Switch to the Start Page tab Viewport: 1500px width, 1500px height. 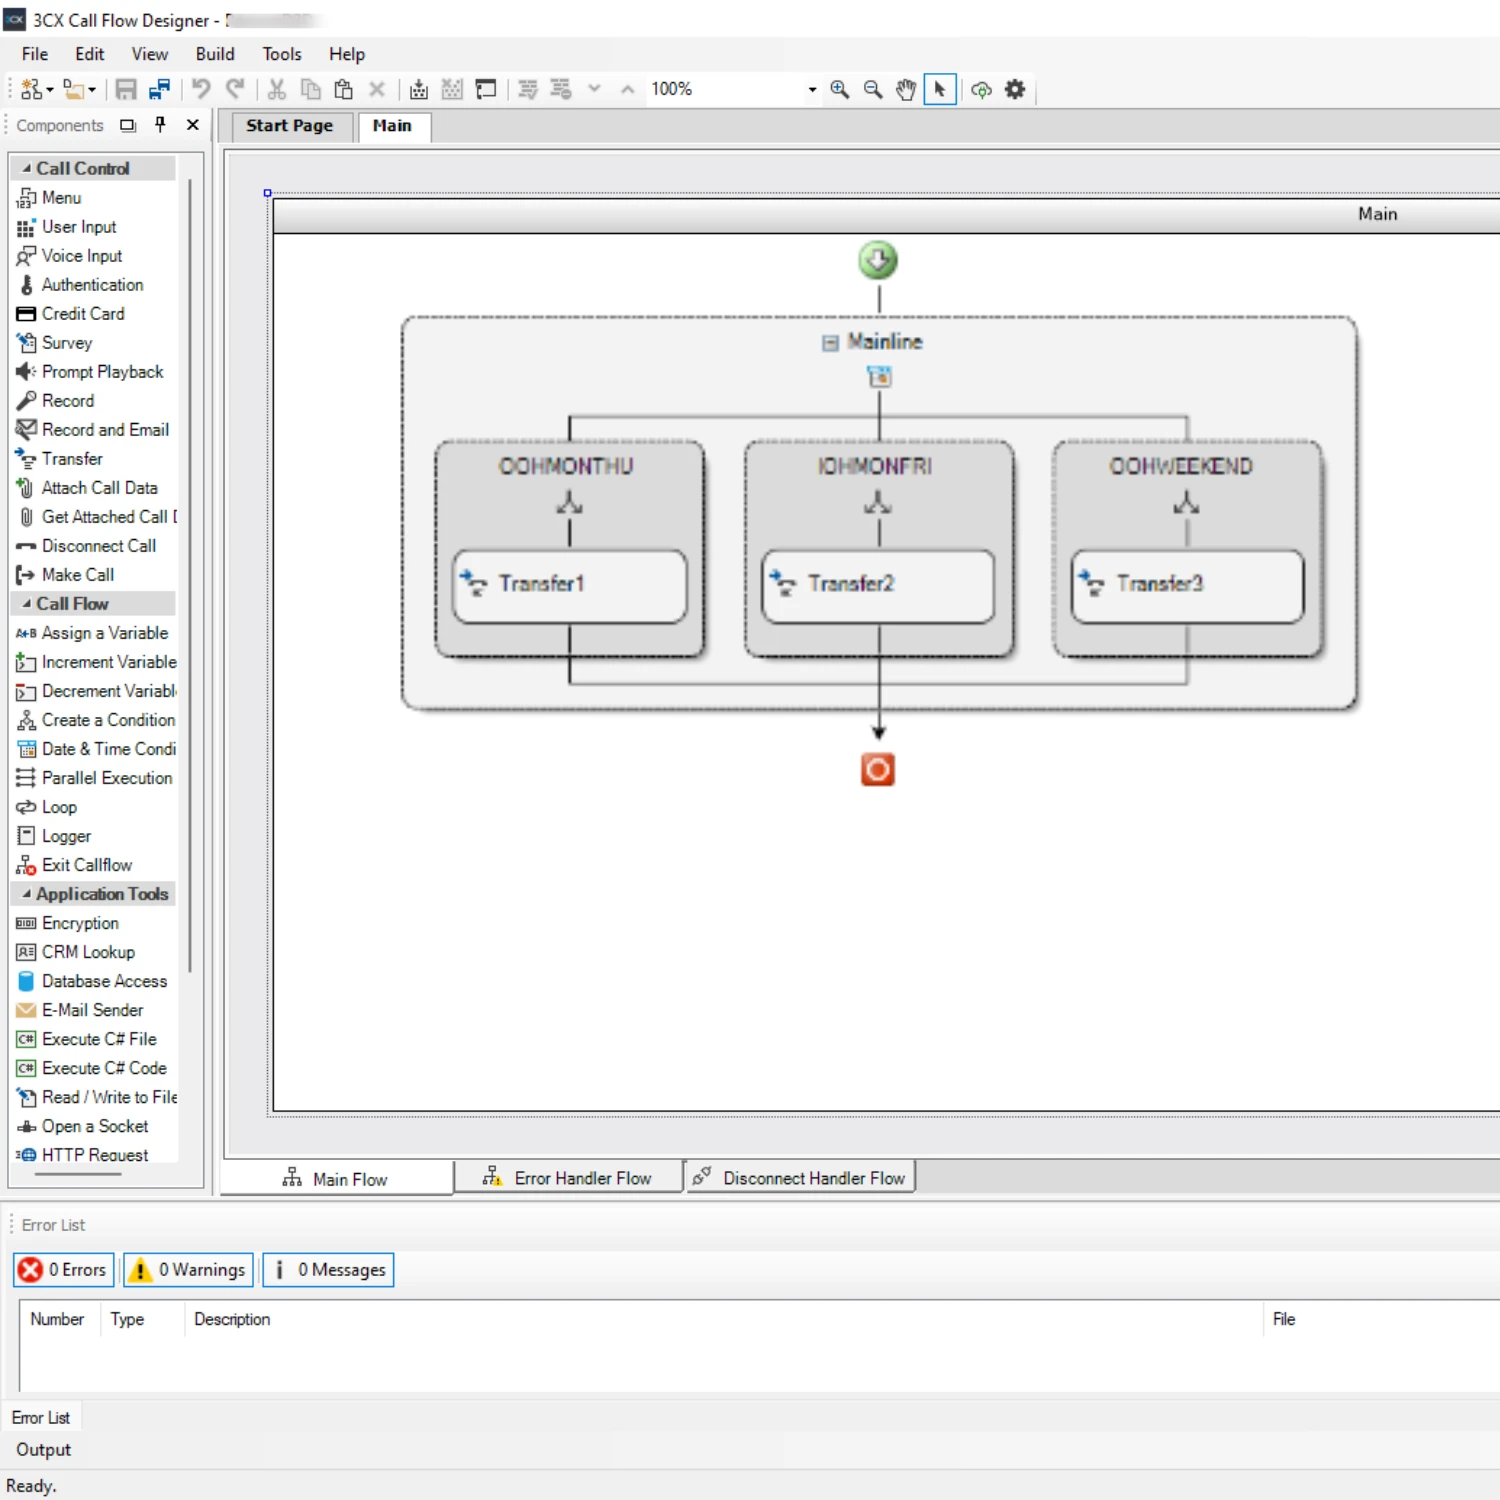pyautogui.click(x=289, y=126)
